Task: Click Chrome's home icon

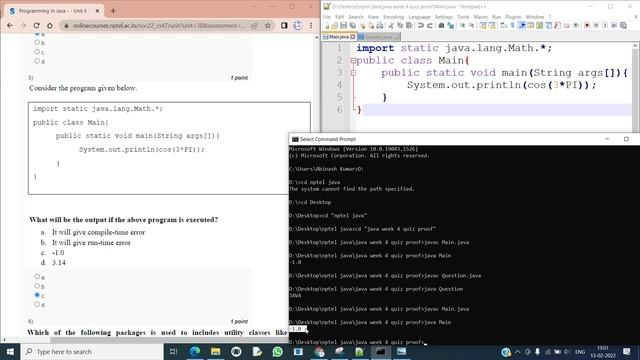Action: click(50, 25)
